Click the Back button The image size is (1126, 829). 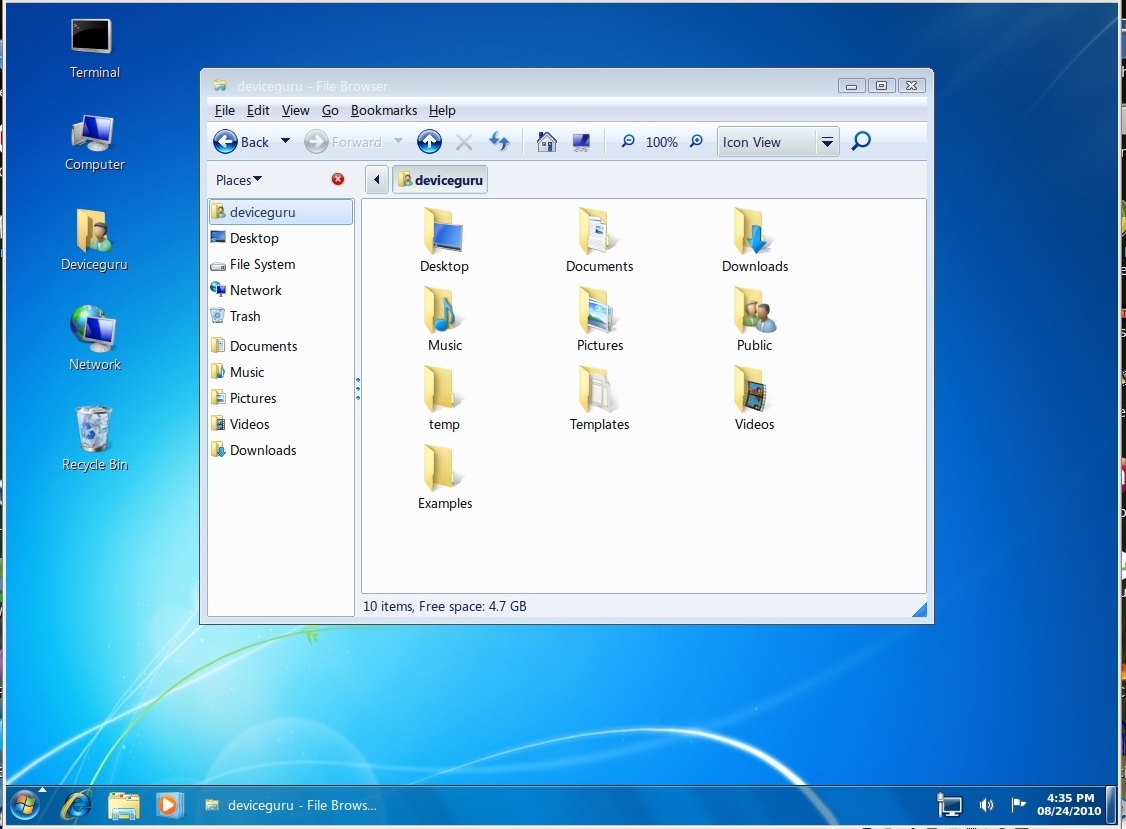241,142
